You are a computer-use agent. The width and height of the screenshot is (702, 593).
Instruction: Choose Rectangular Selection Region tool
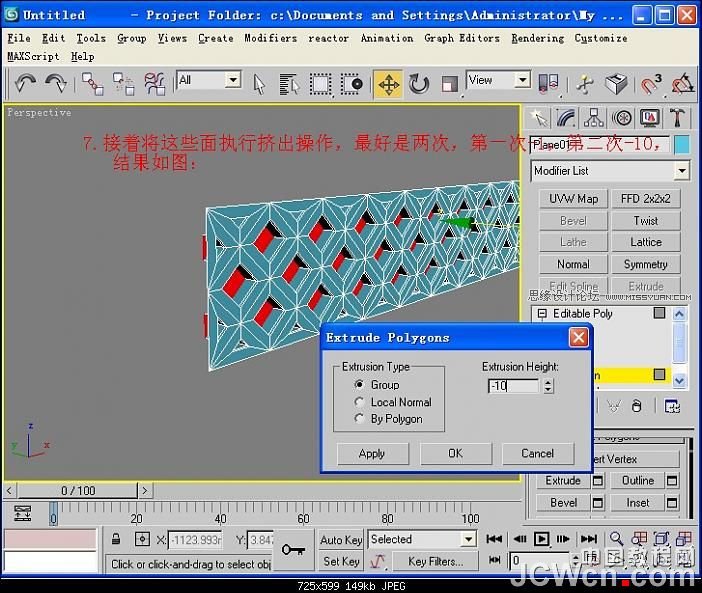321,84
